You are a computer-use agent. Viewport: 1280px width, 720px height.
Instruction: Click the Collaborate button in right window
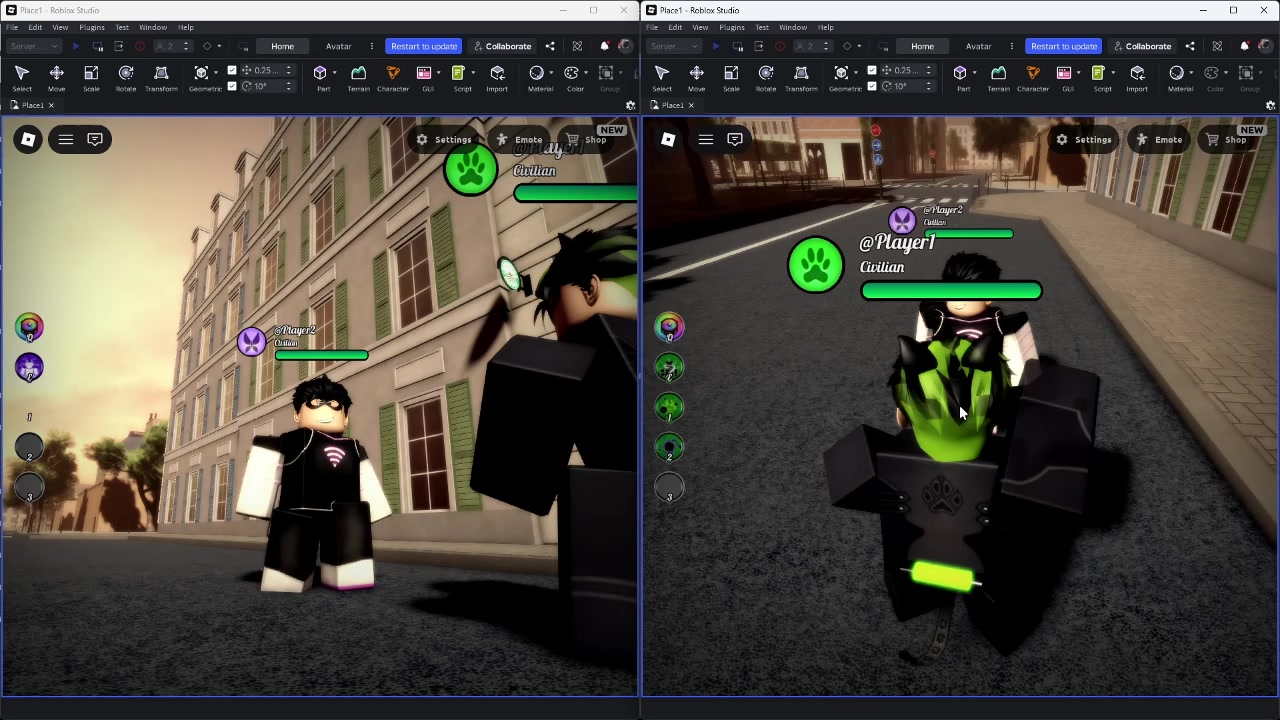(1142, 46)
